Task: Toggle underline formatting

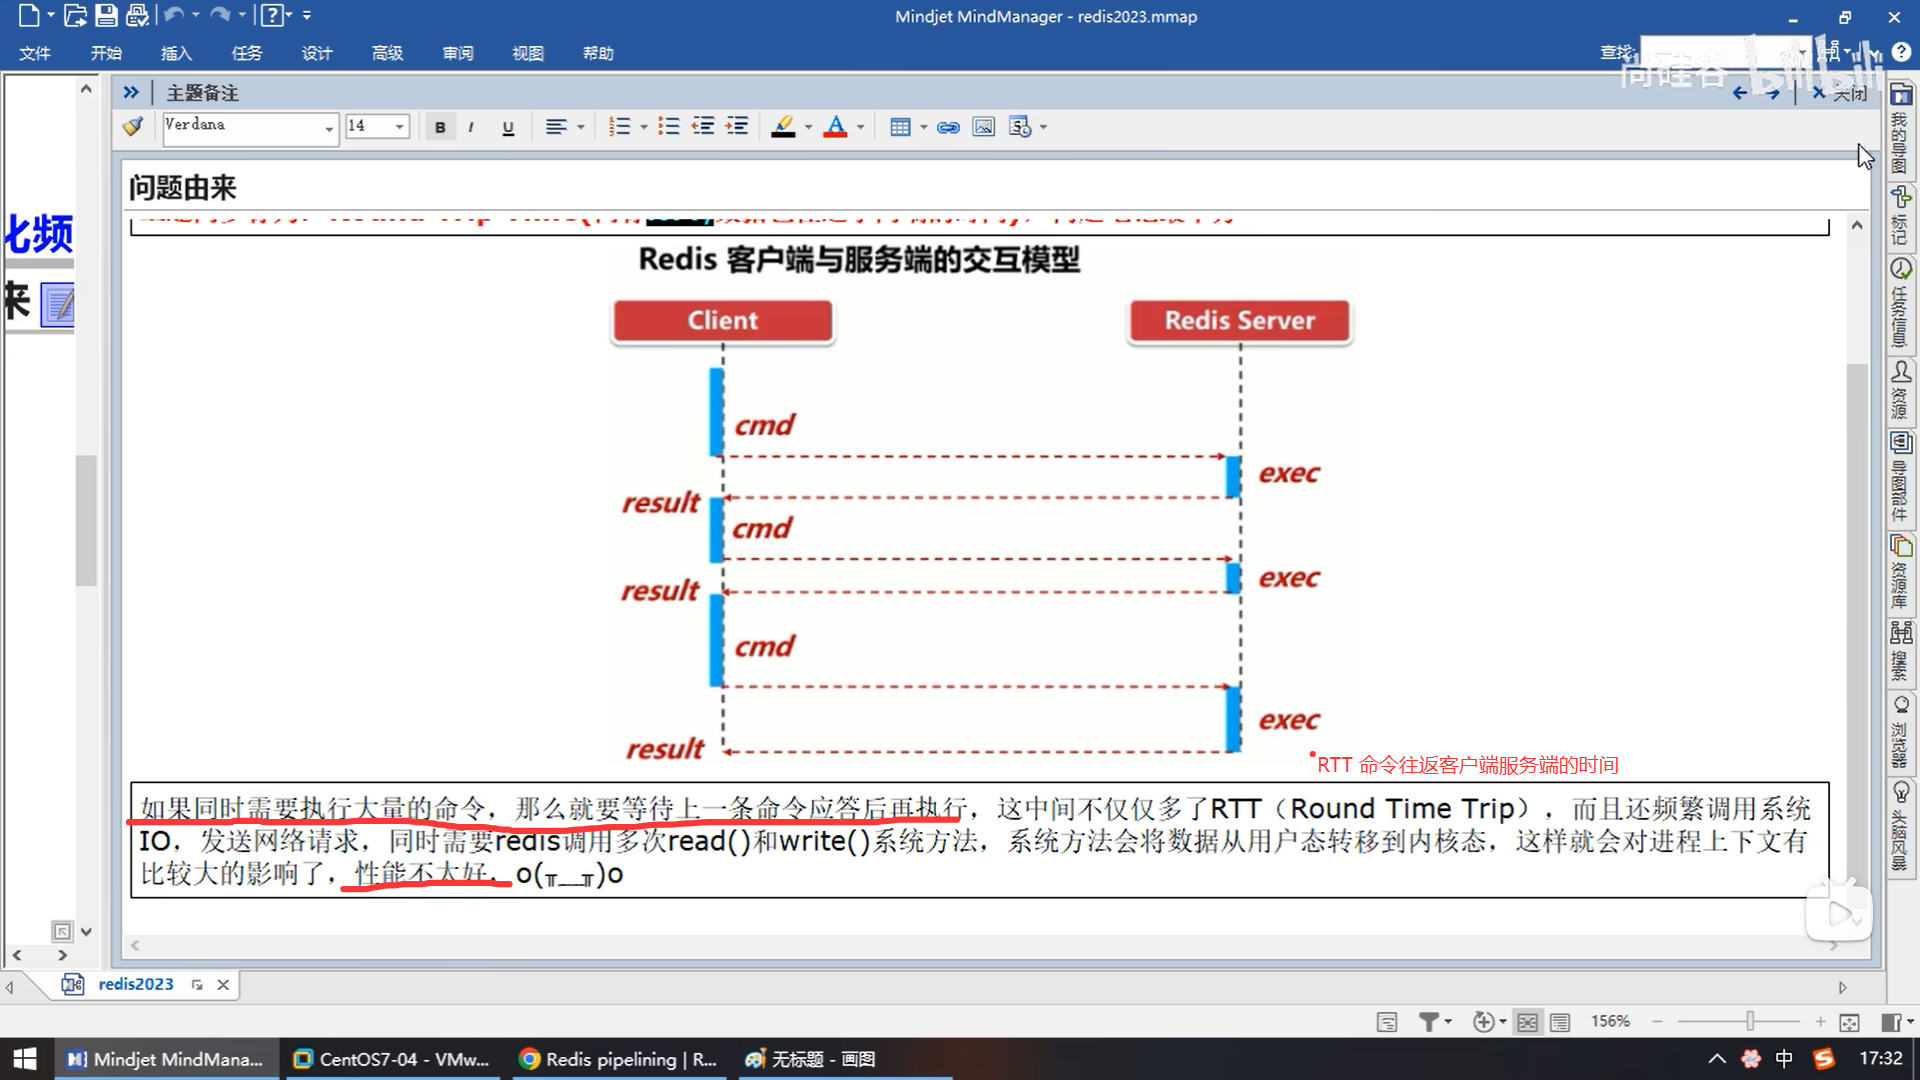Action: tap(508, 127)
